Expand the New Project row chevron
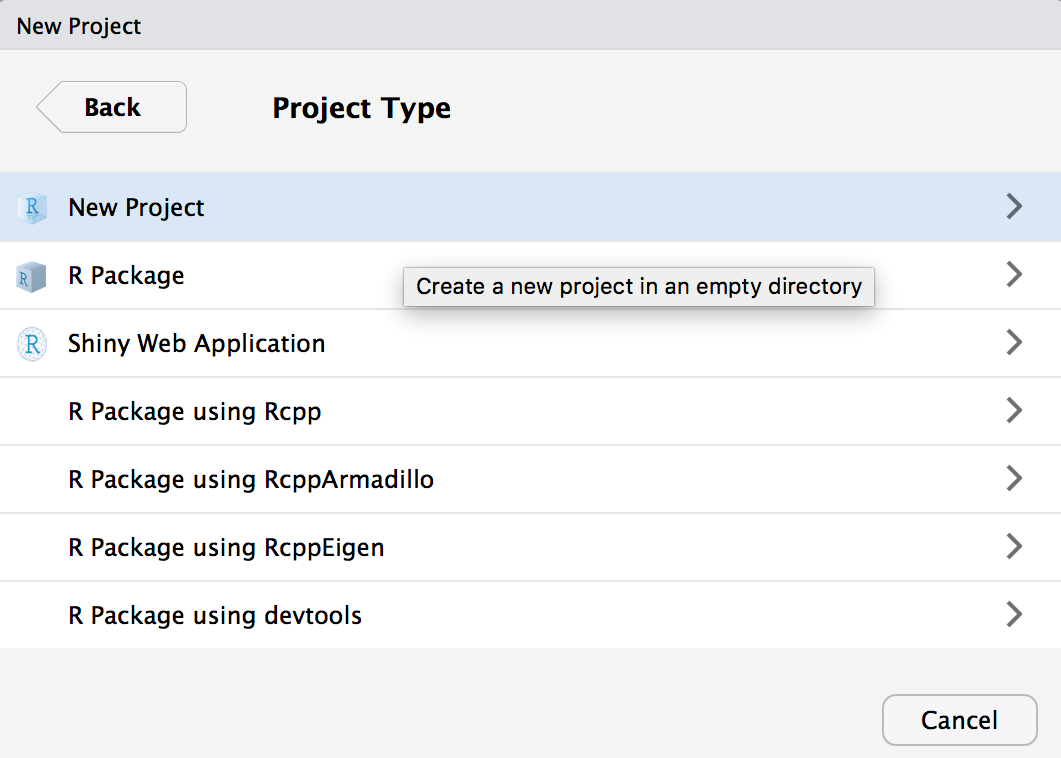1061x758 pixels. tap(1013, 207)
